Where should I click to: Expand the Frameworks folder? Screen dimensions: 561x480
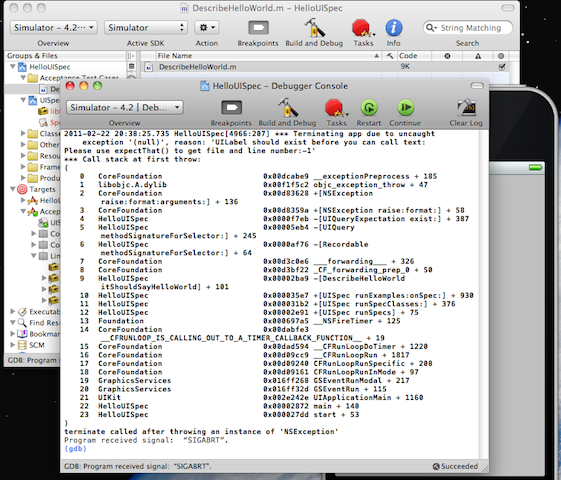click(23, 167)
